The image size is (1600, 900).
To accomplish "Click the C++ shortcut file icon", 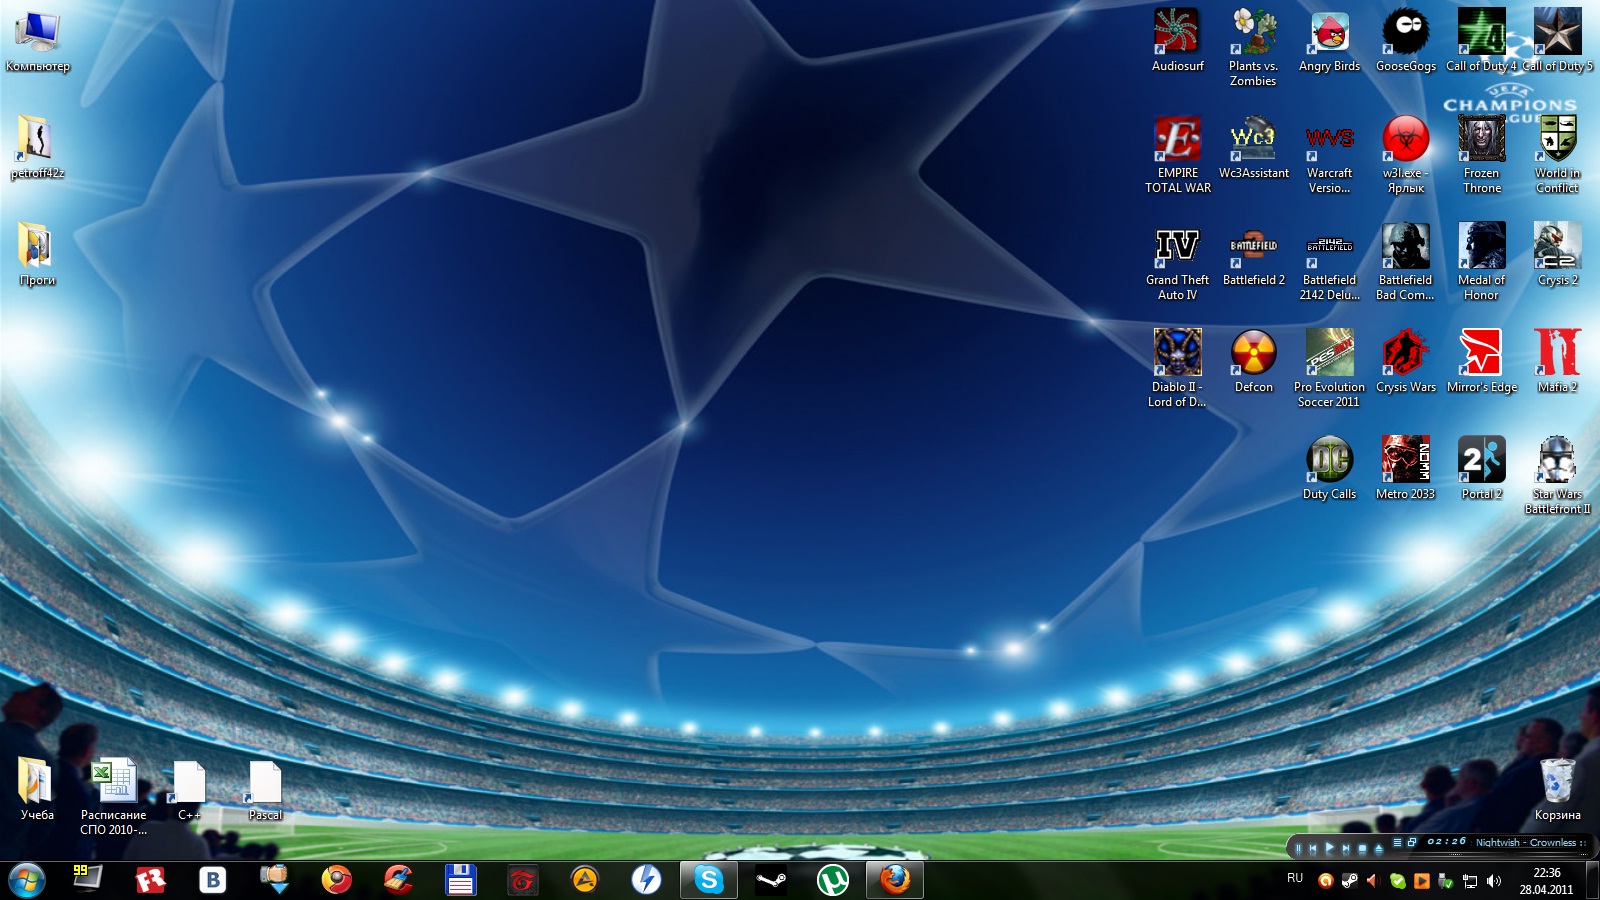I will click(x=190, y=789).
